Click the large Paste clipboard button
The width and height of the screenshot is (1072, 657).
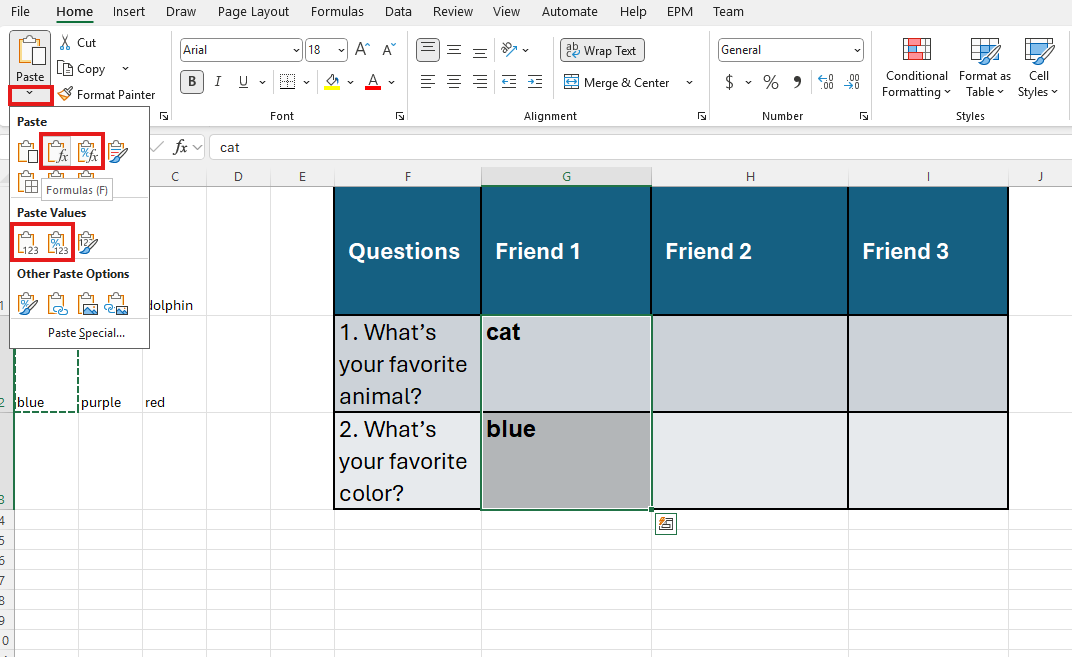(x=30, y=59)
